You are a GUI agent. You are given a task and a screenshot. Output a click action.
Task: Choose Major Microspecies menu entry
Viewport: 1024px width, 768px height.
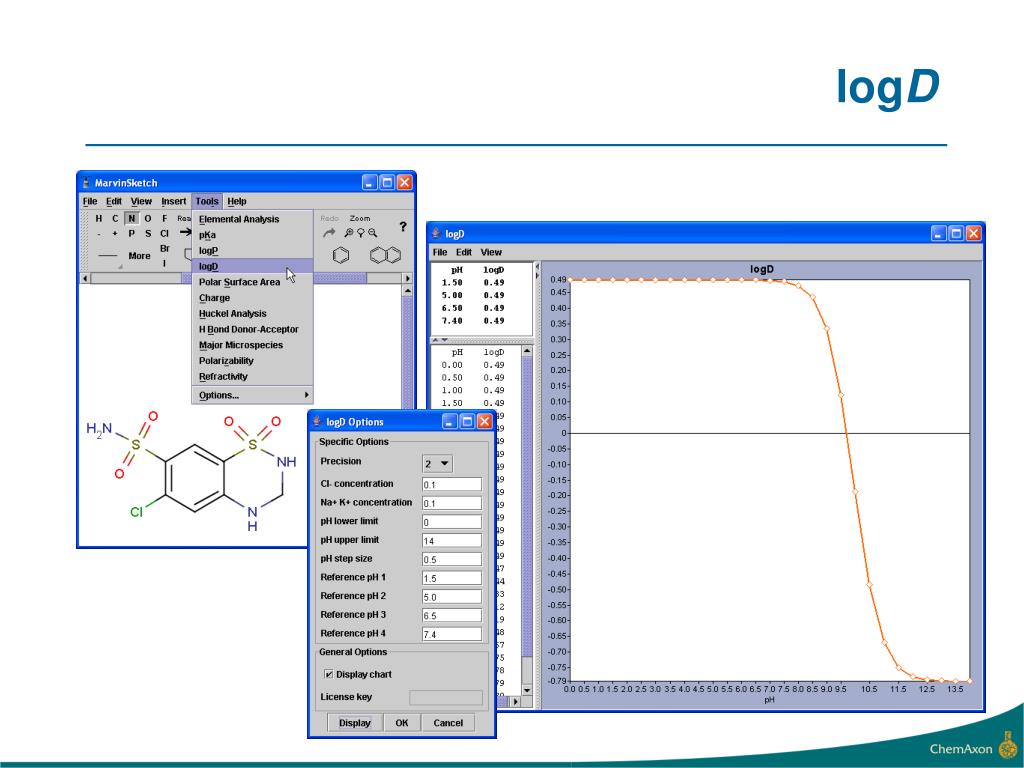(x=252, y=345)
